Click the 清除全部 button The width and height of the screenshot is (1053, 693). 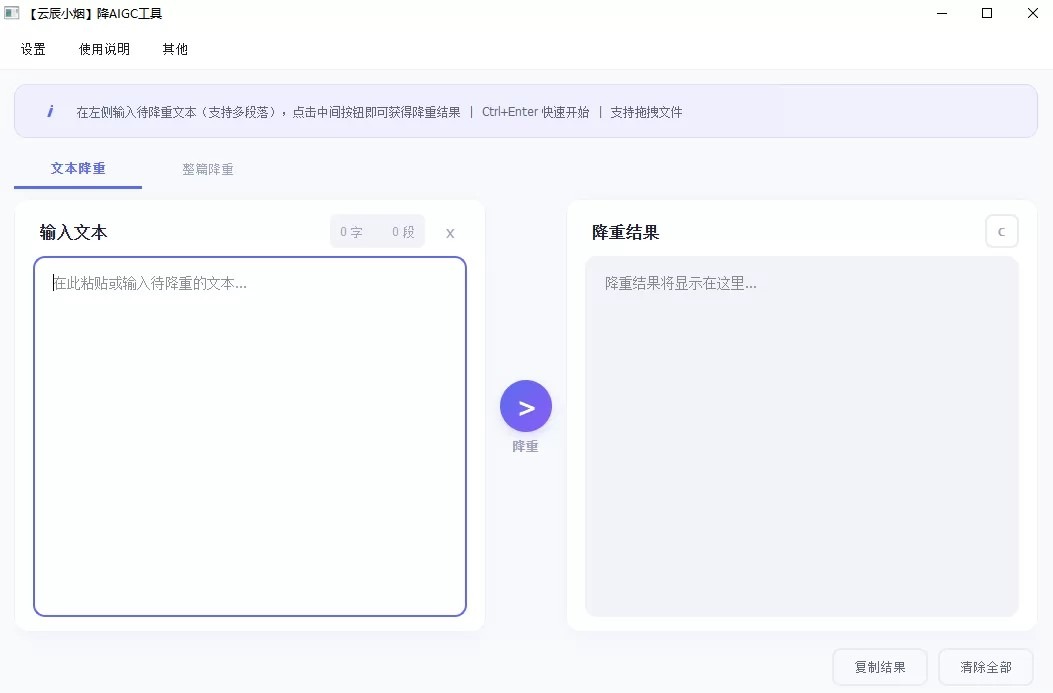click(x=985, y=667)
